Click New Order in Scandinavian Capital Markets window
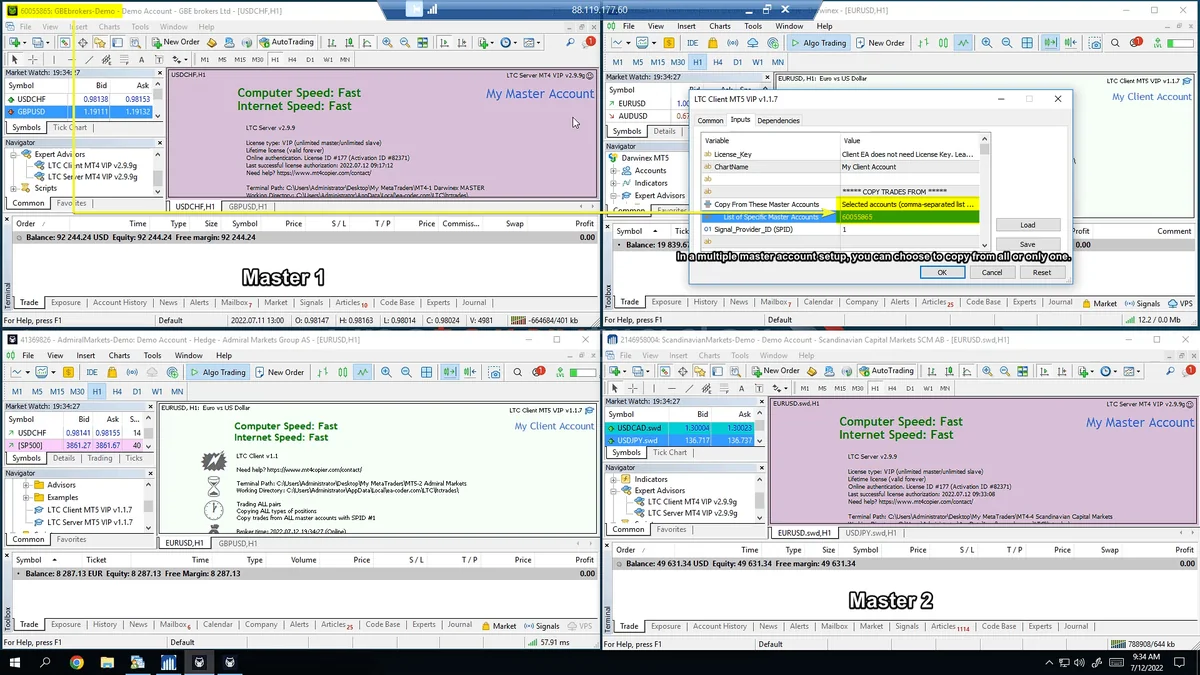 tap(774, 371)
